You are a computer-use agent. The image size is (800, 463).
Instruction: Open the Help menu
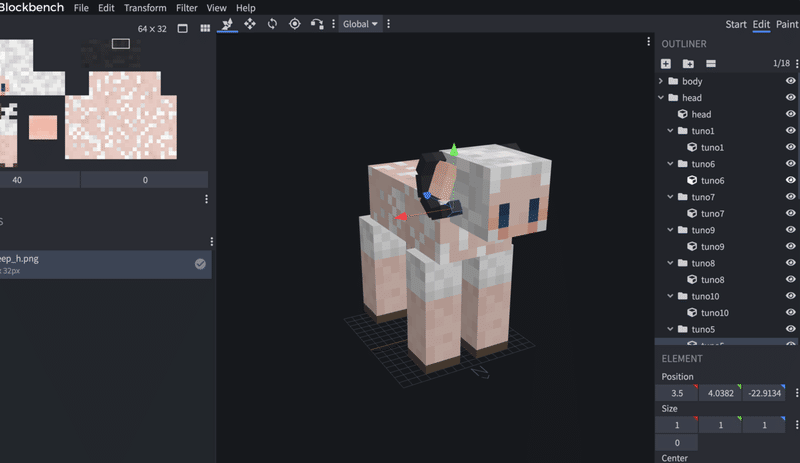(245, 8)
